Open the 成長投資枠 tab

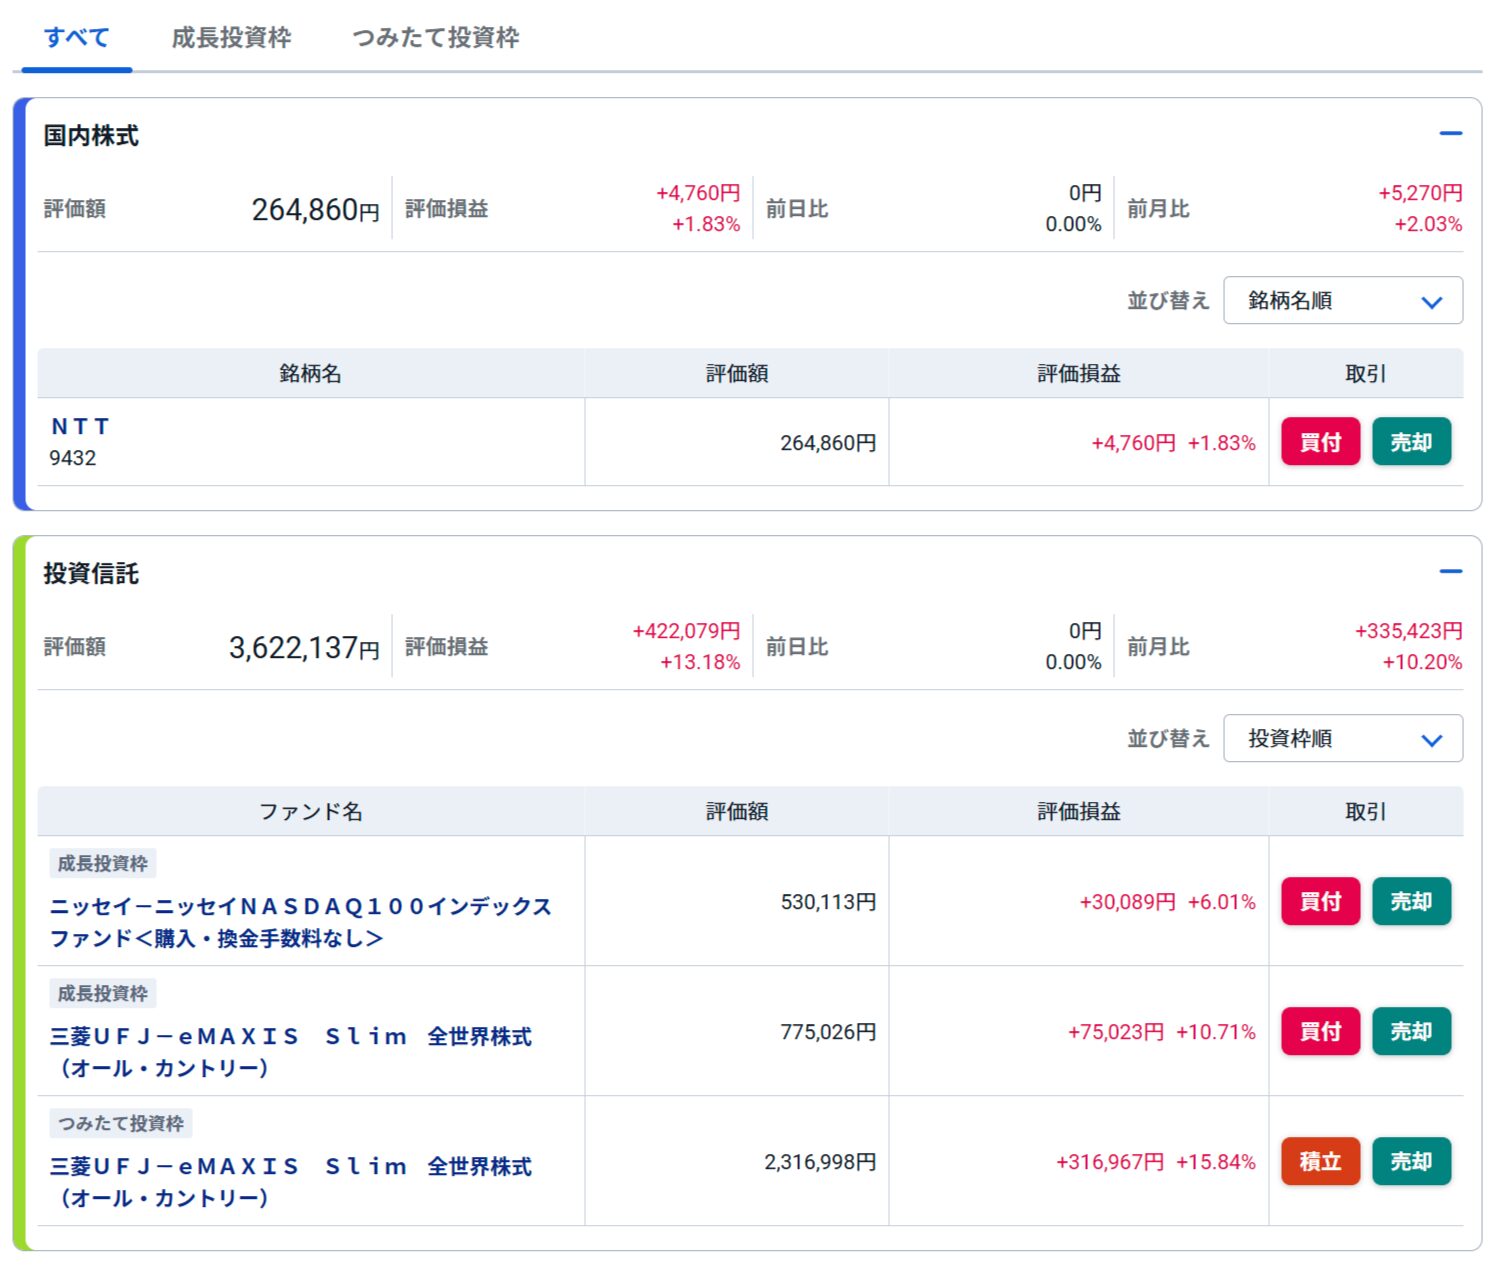coord(231,38)
